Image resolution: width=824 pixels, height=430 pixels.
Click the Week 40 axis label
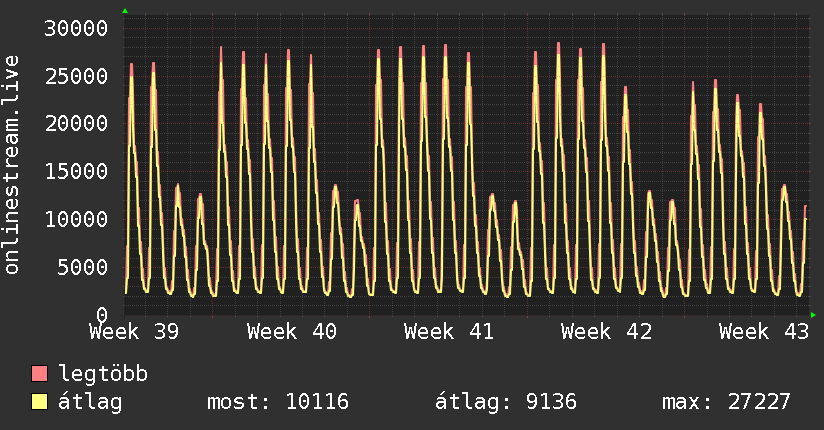tap(292, 332)
